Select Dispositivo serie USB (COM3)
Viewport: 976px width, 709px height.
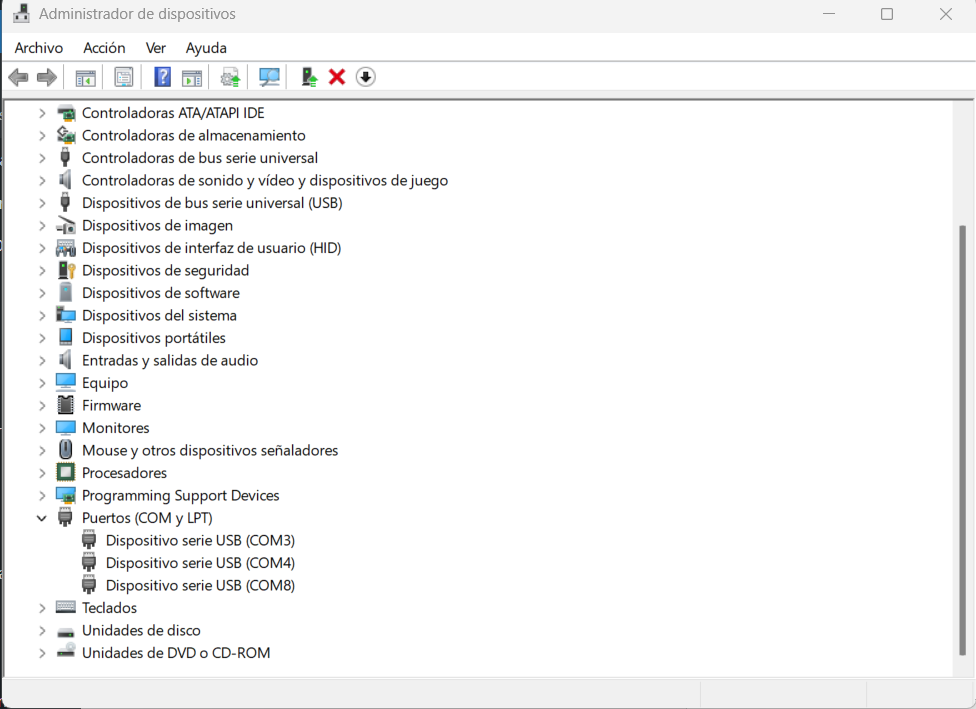click(x=200, y=540)
